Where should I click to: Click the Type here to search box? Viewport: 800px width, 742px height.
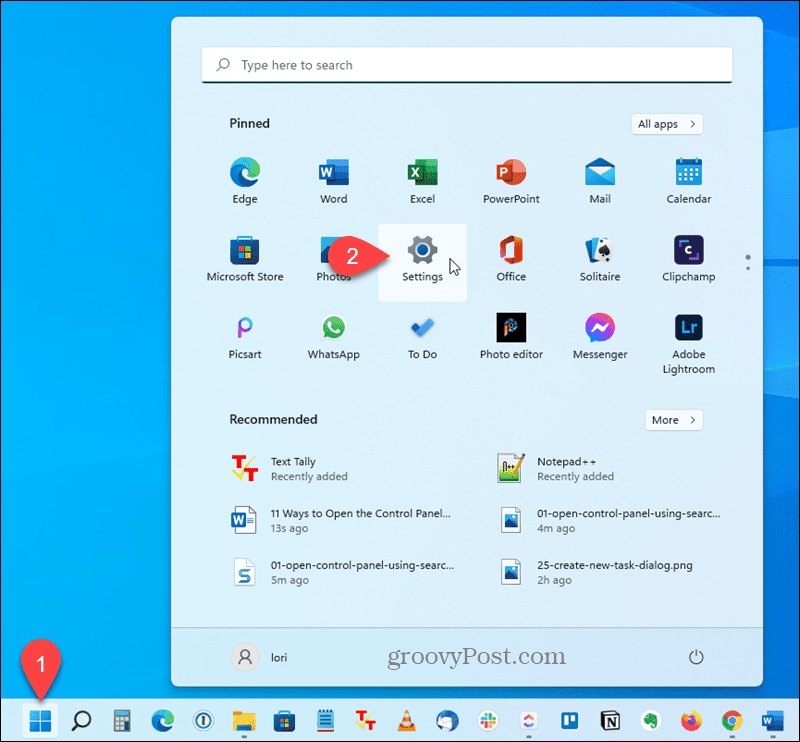(x=467, y=65)
